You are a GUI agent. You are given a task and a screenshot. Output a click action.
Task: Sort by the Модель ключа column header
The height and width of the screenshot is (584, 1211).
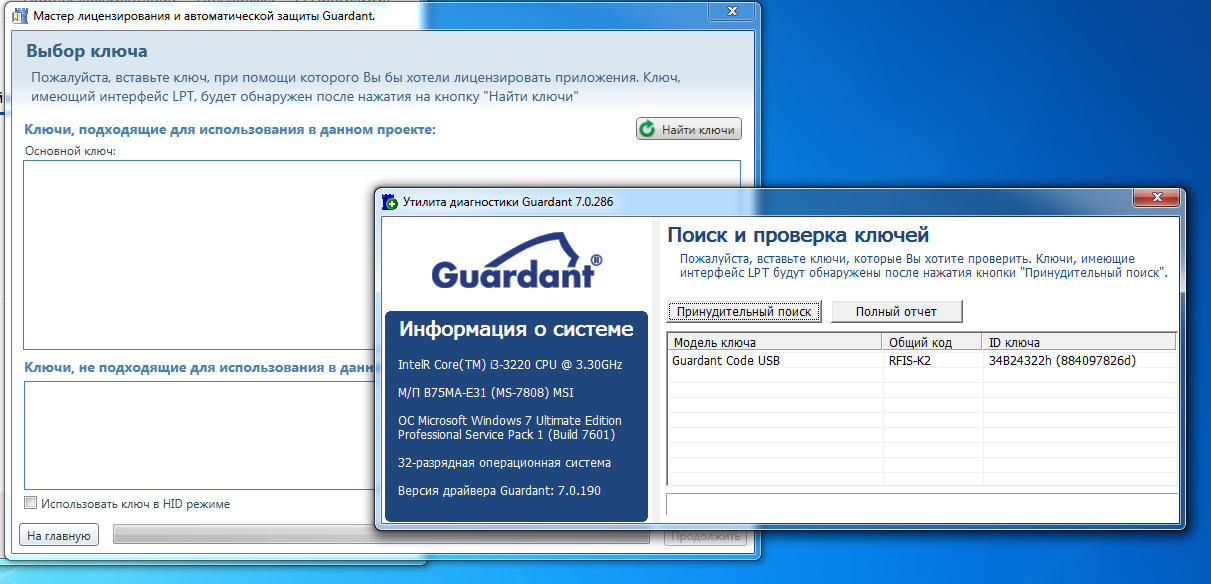(x=773, y=342)
